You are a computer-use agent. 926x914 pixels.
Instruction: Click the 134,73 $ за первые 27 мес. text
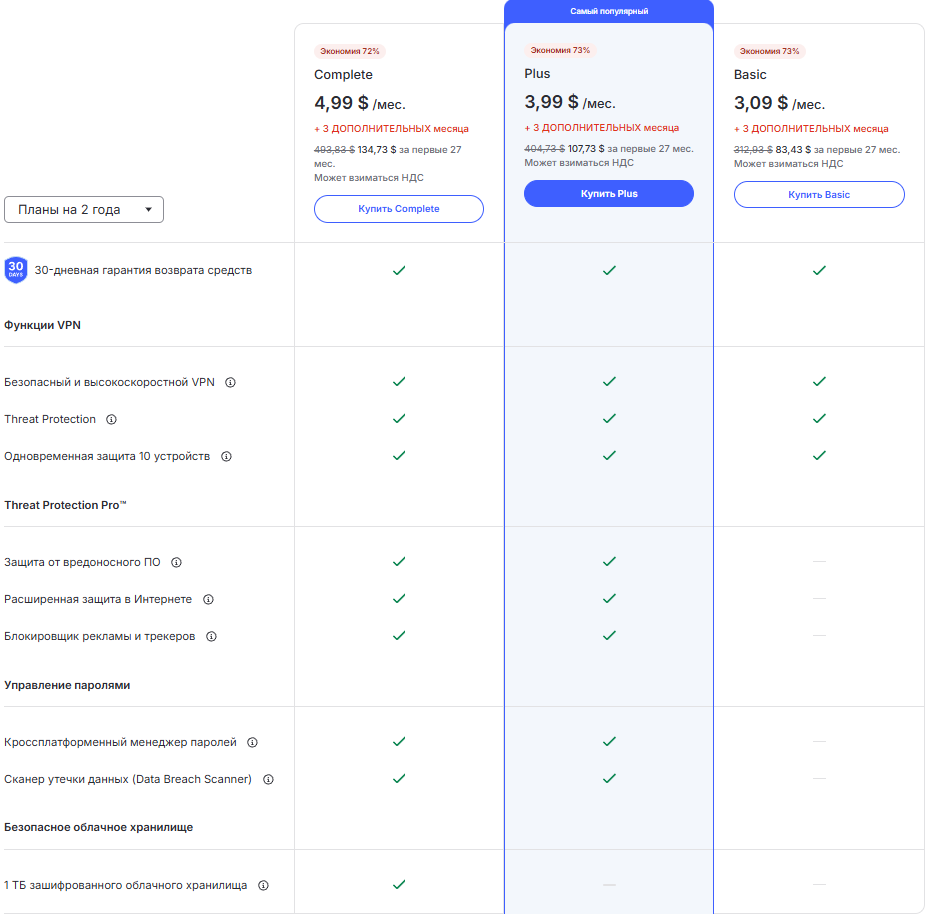point(387,156)
